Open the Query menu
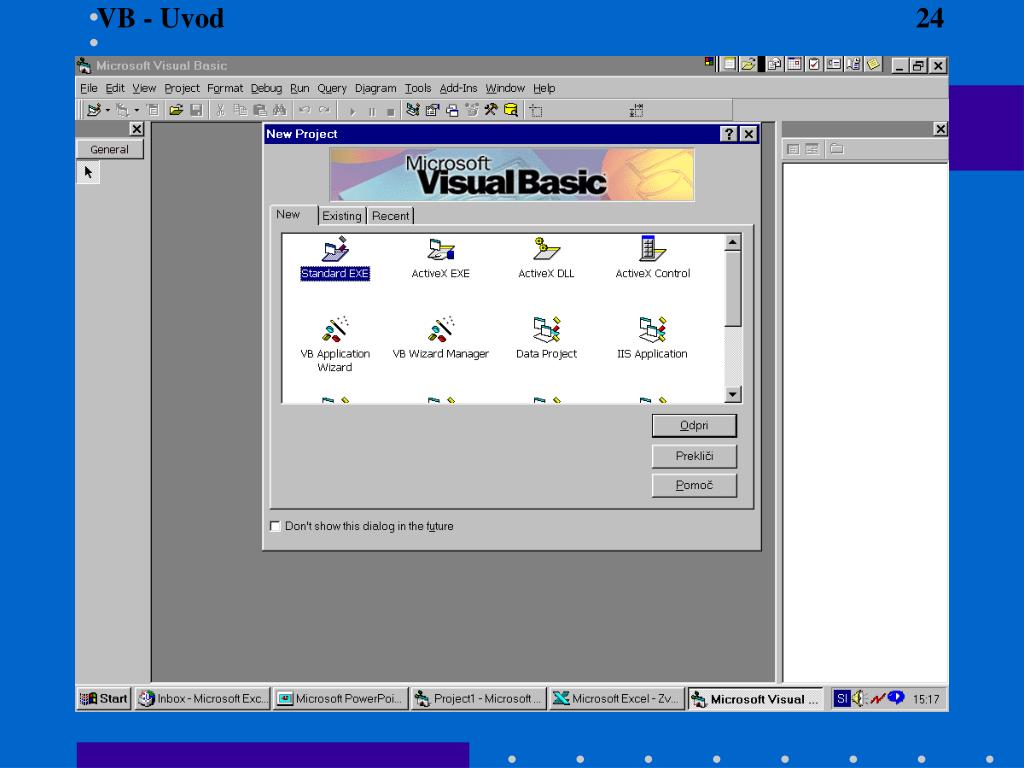 (x=332, y=88)
